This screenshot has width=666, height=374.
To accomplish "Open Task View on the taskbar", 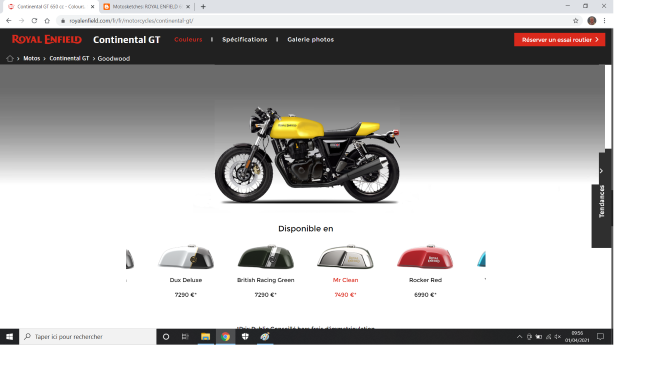I will click(x=185, y=337).
